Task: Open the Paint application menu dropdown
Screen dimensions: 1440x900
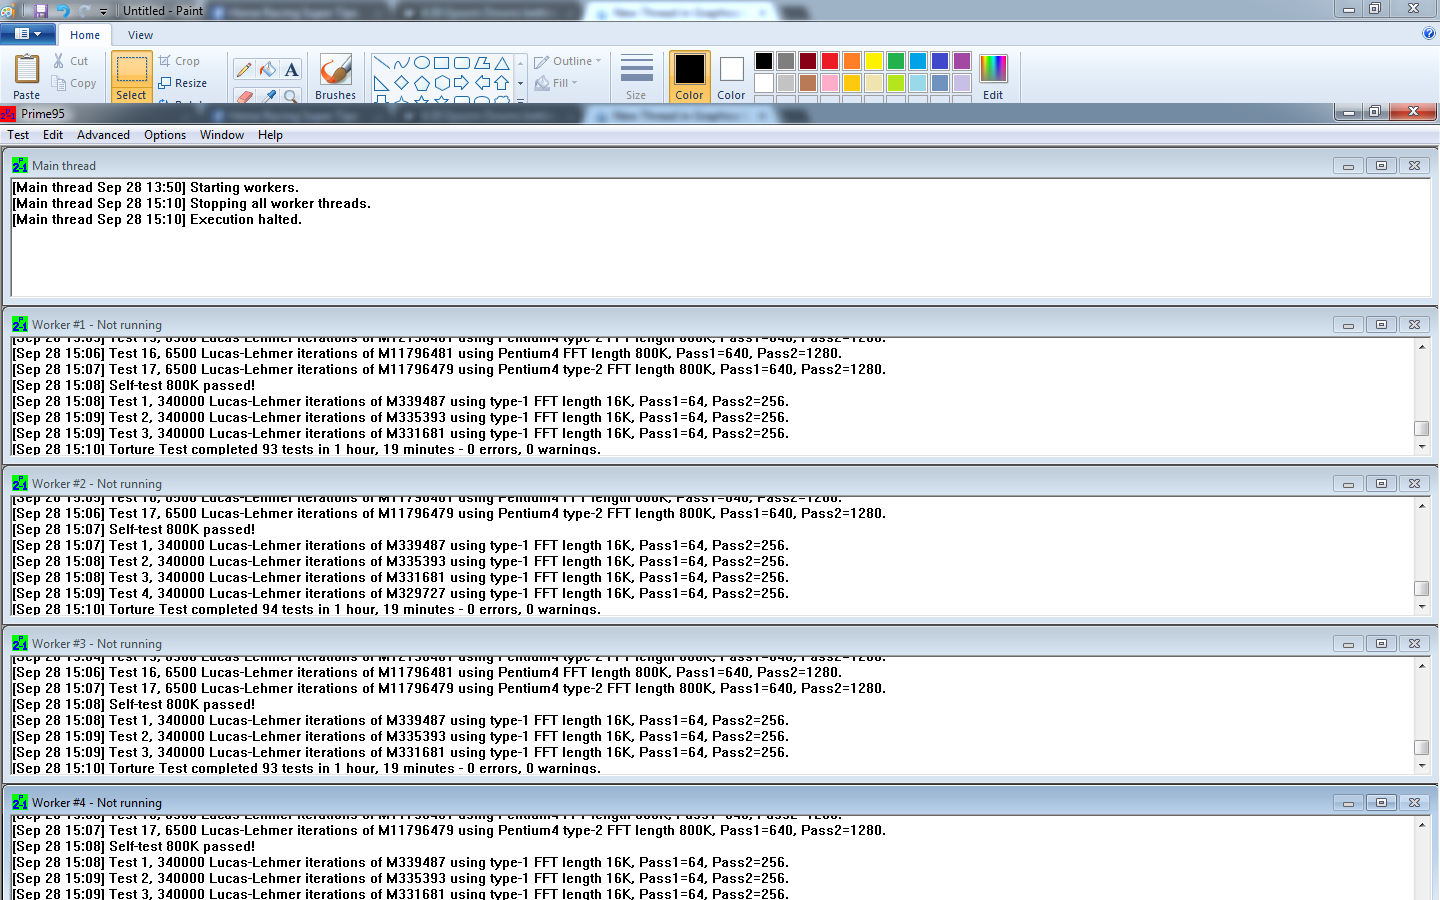Action: pos(27,34)
